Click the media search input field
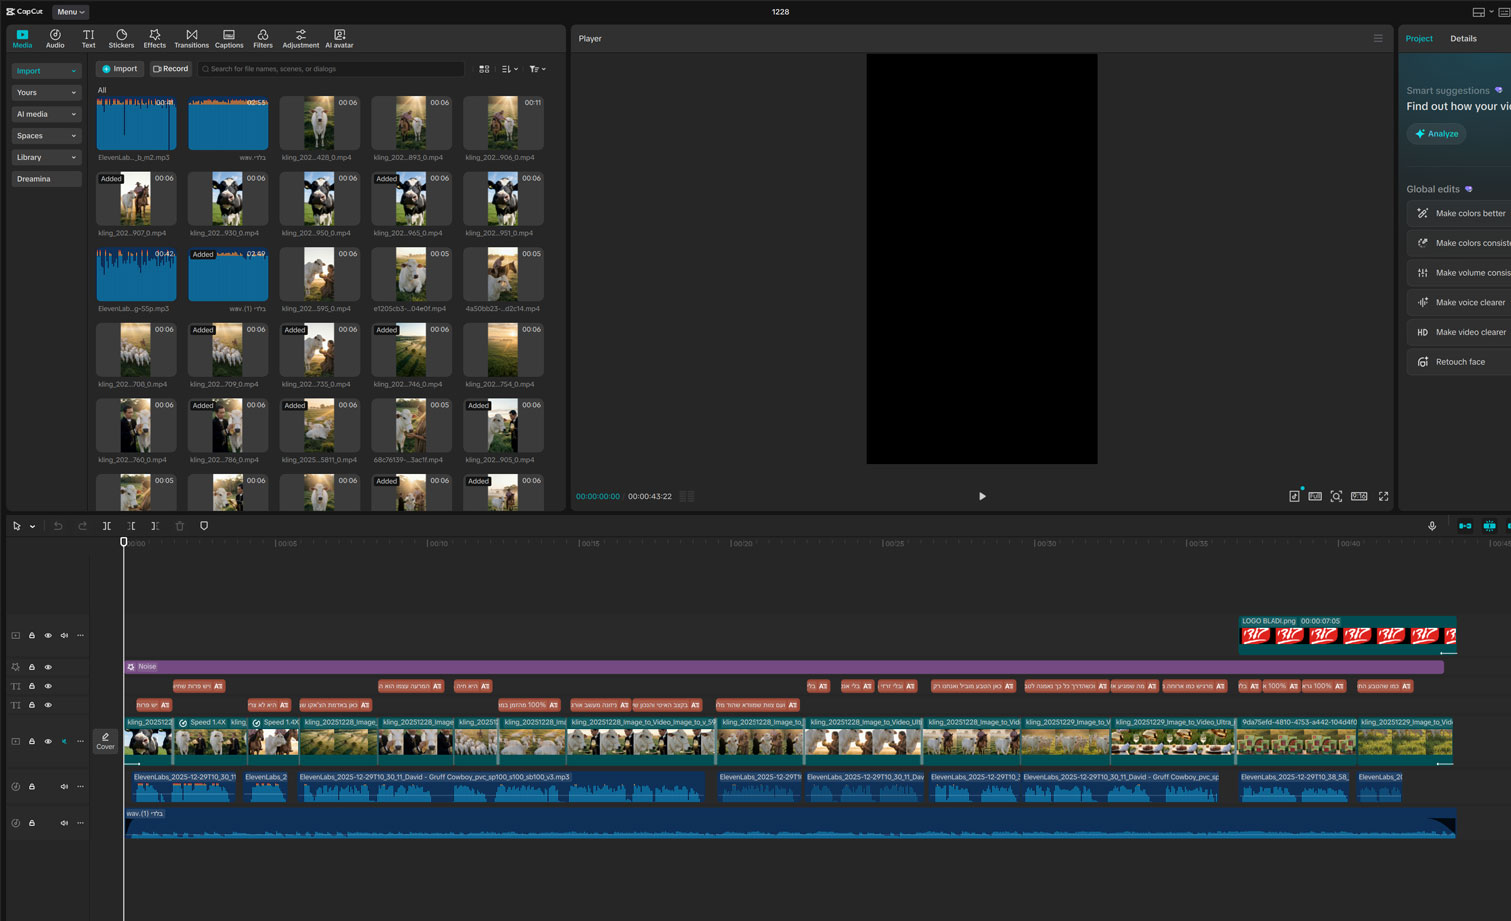The width and height of the screenshot is (1511, 921). 330,69
